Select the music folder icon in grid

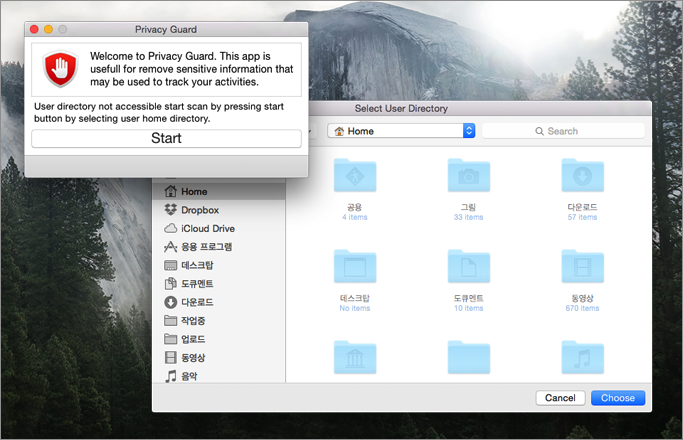coord(582,358)
